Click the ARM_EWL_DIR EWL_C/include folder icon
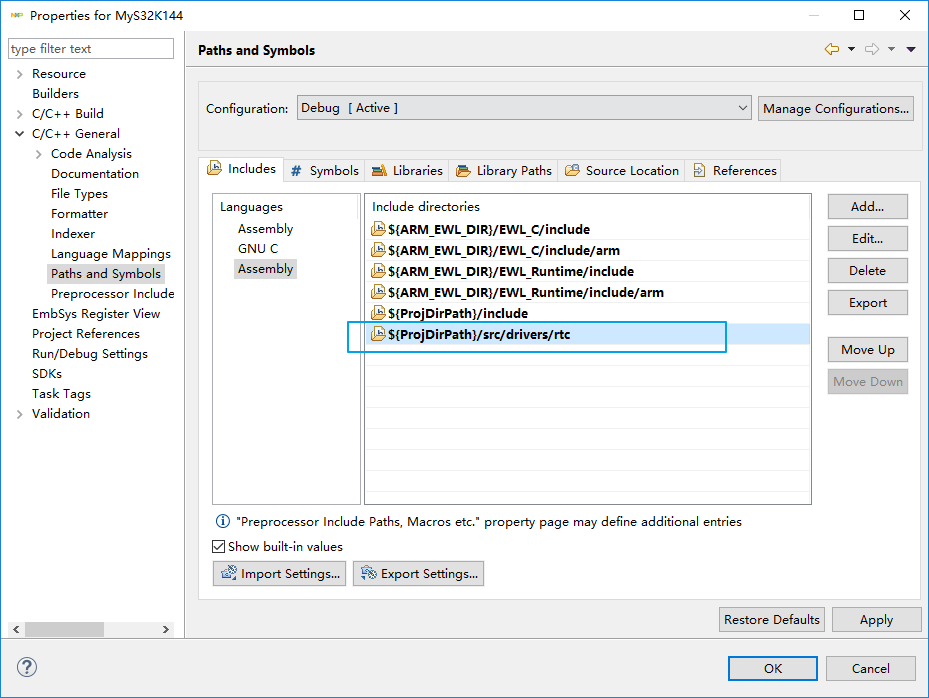 [x=378, y=229]
